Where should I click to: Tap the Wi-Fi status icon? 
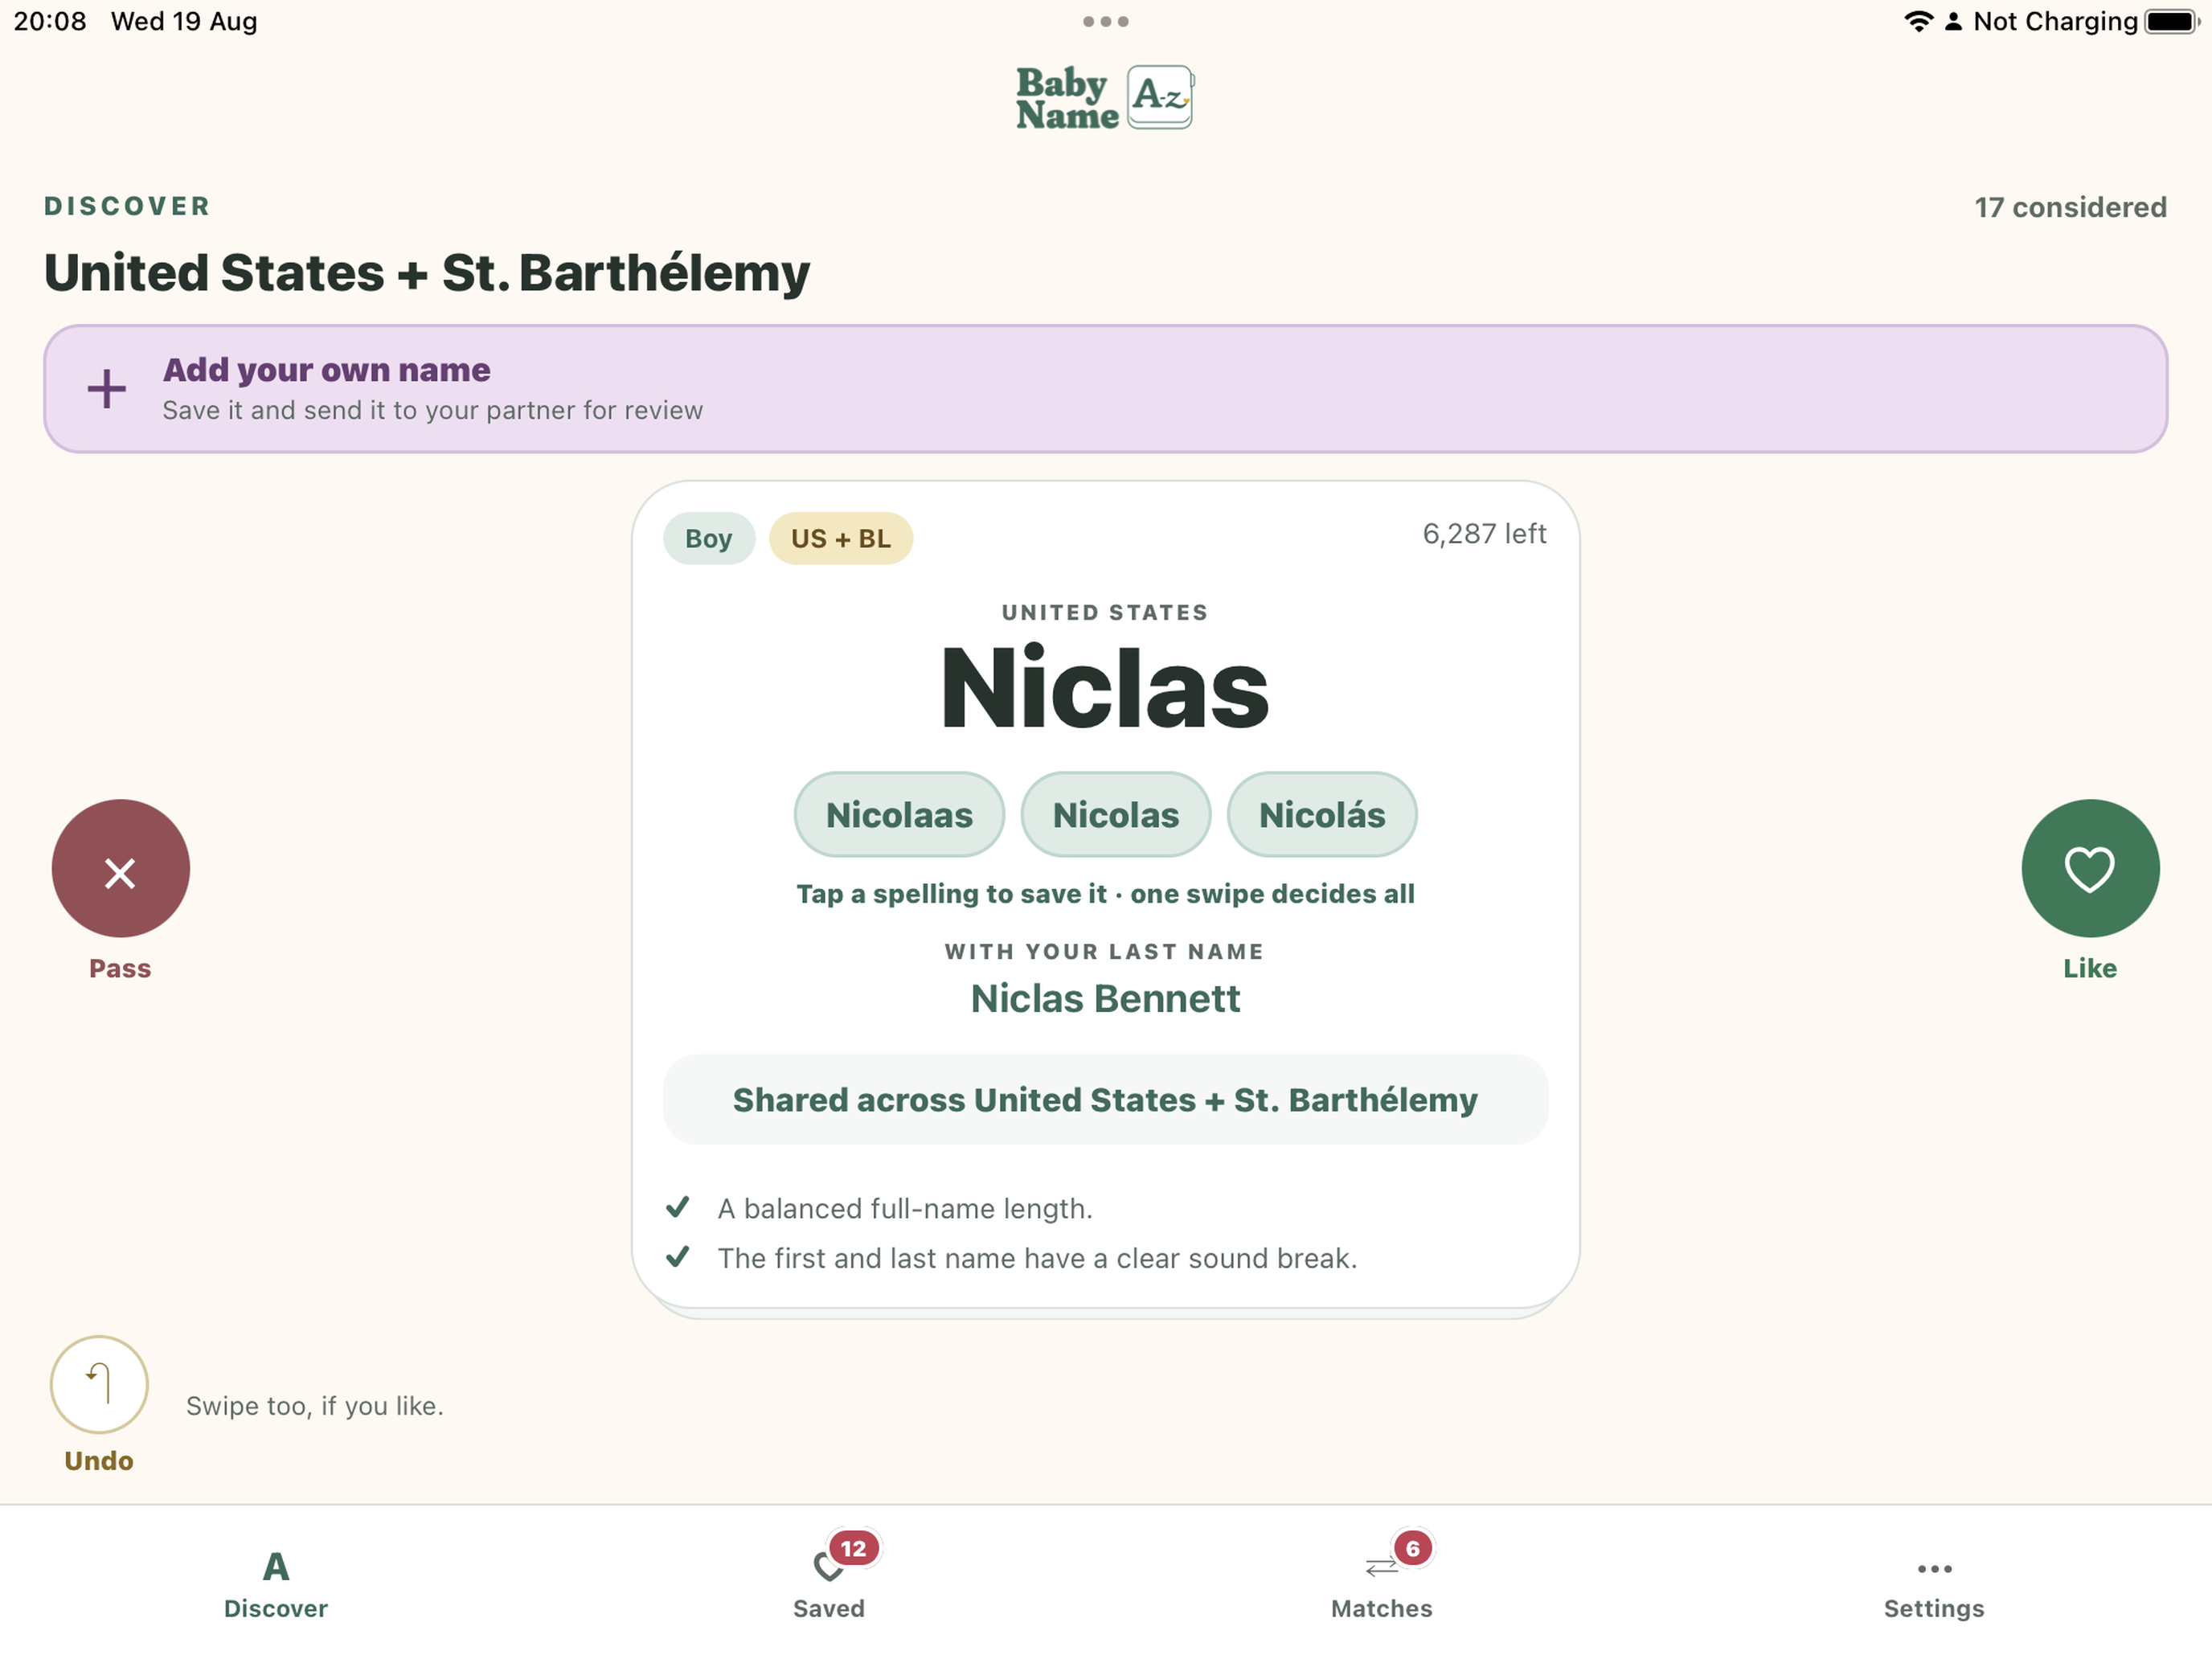pos(1918,21)
